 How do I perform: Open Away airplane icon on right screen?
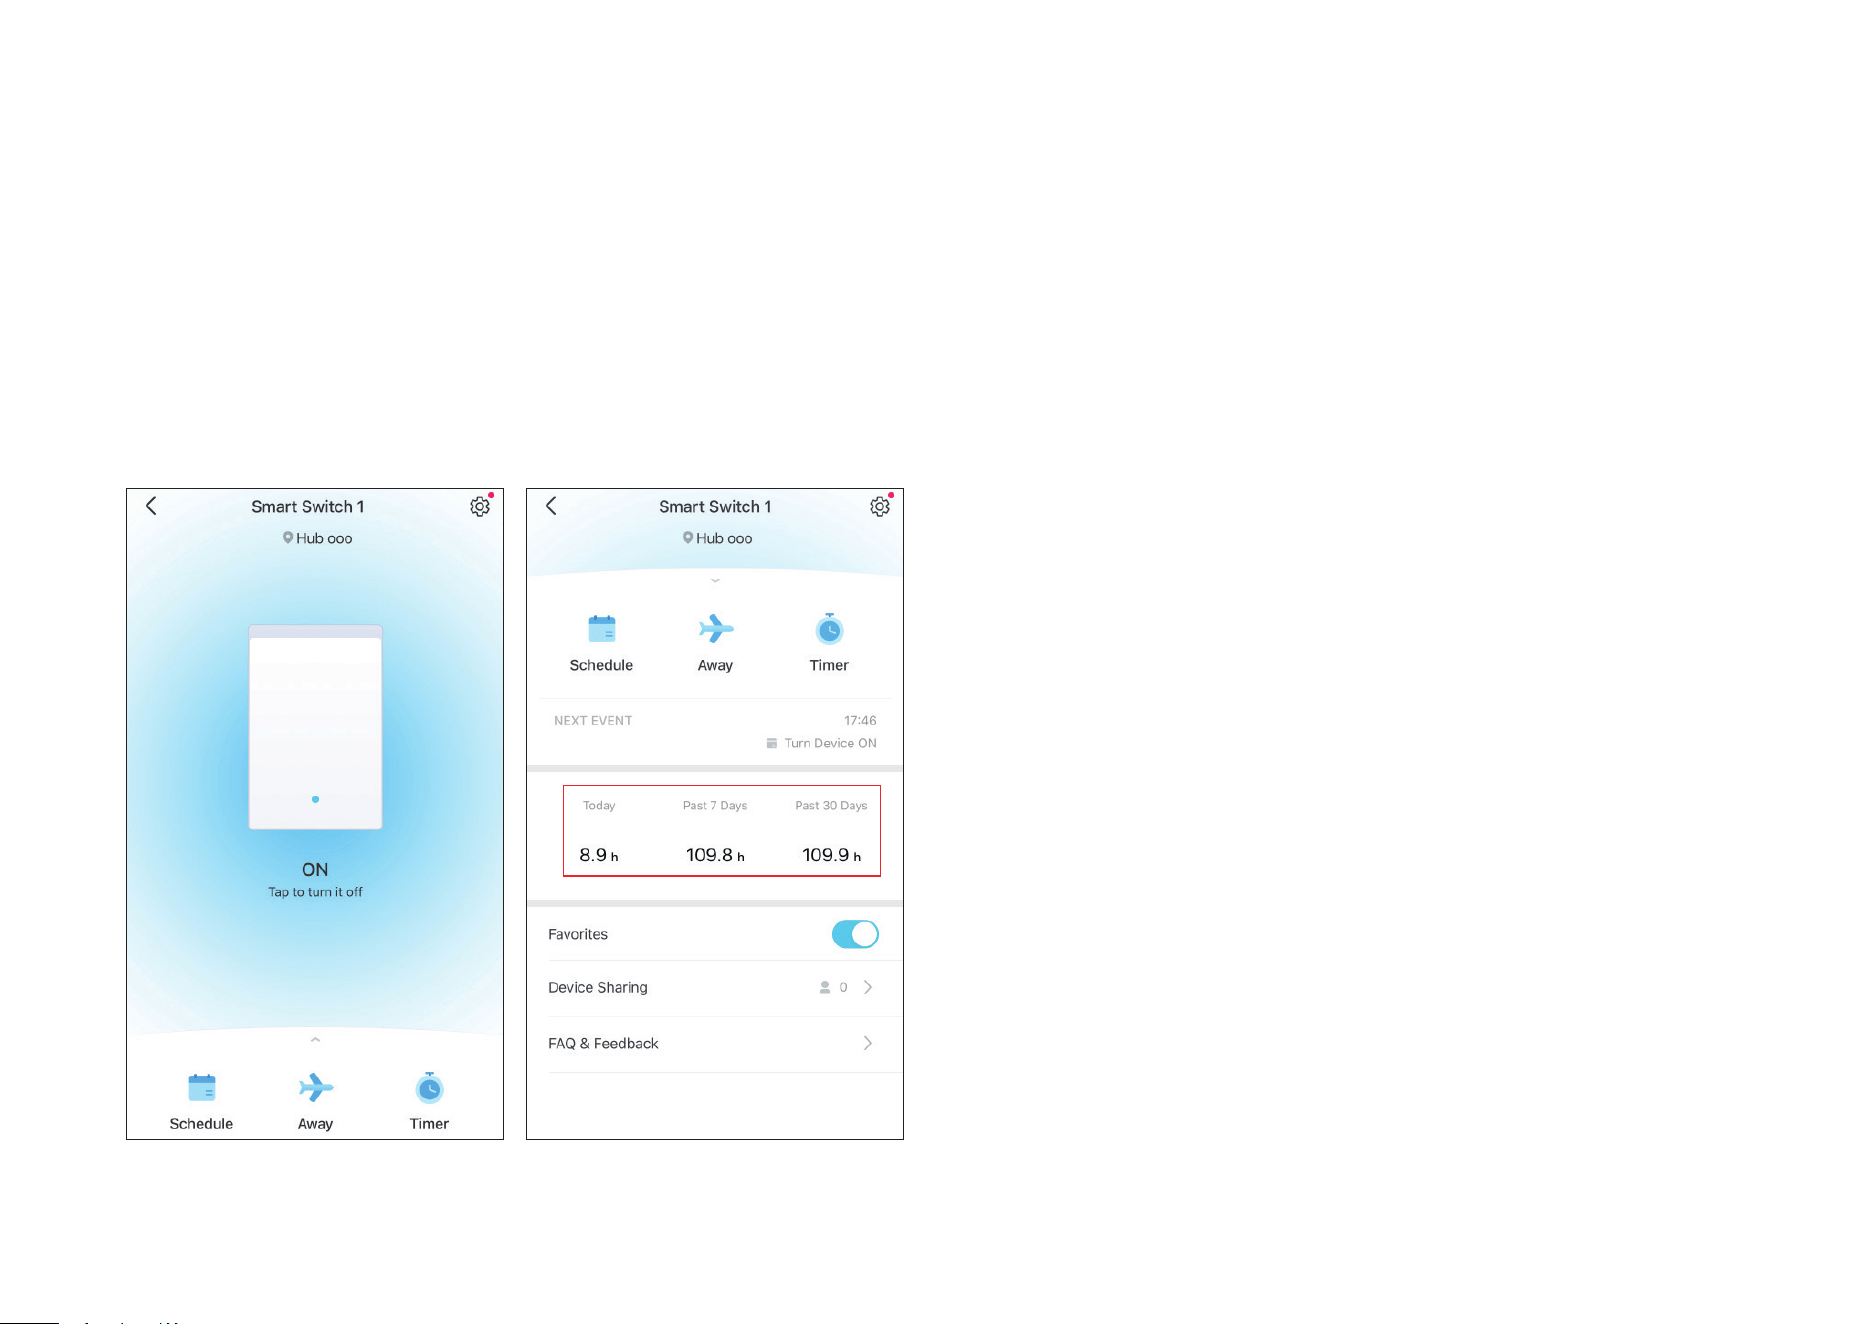coord(716,629)
